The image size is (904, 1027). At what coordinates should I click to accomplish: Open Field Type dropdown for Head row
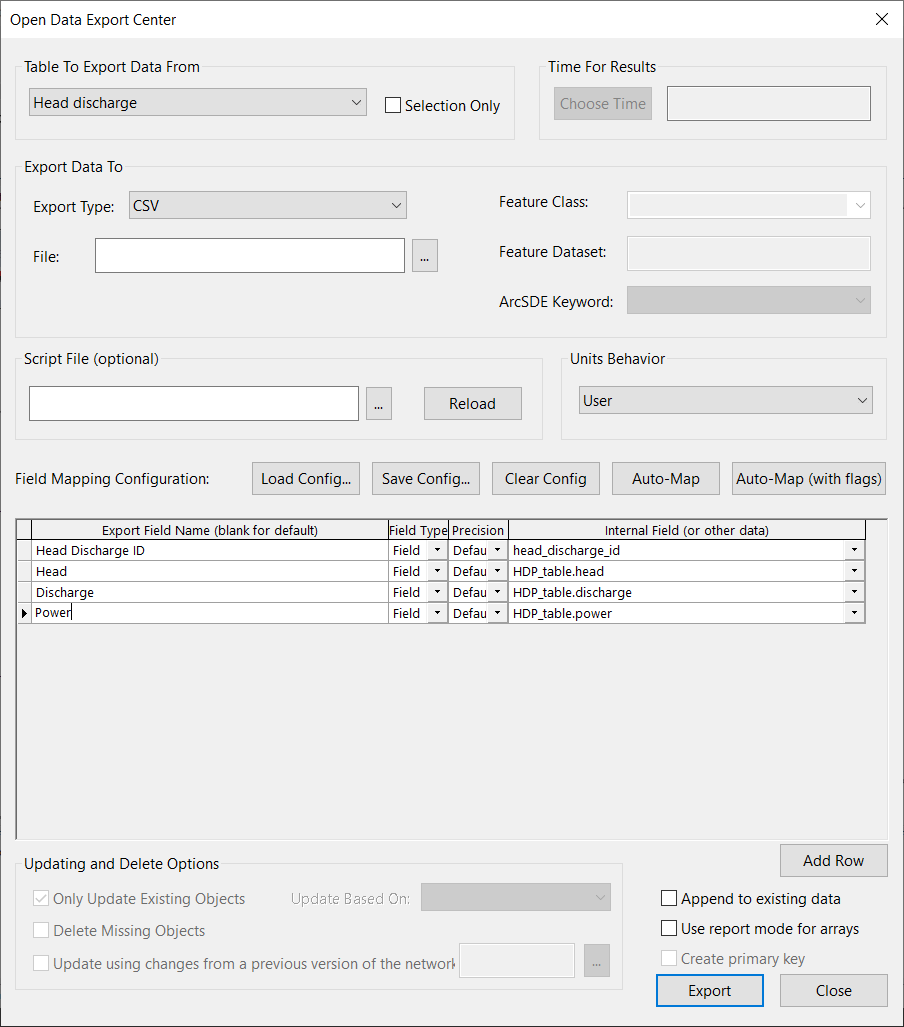pos(435,571)
